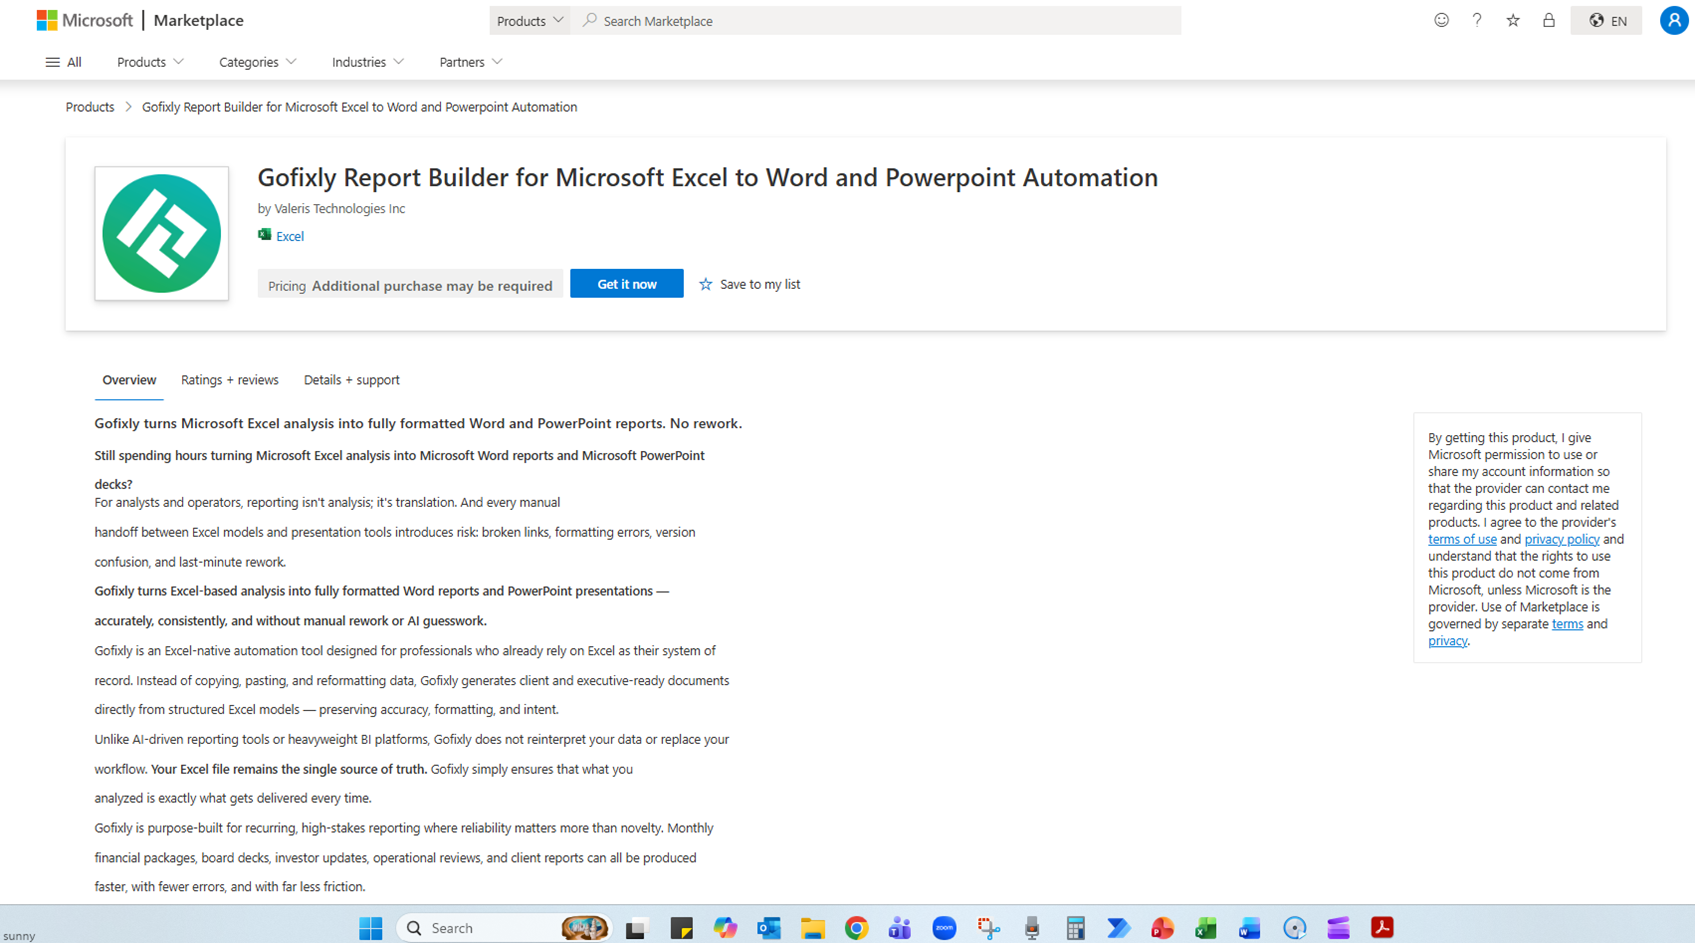Click the feedback smiley face icon
Screen dimensions: 1695x943
1441,20
